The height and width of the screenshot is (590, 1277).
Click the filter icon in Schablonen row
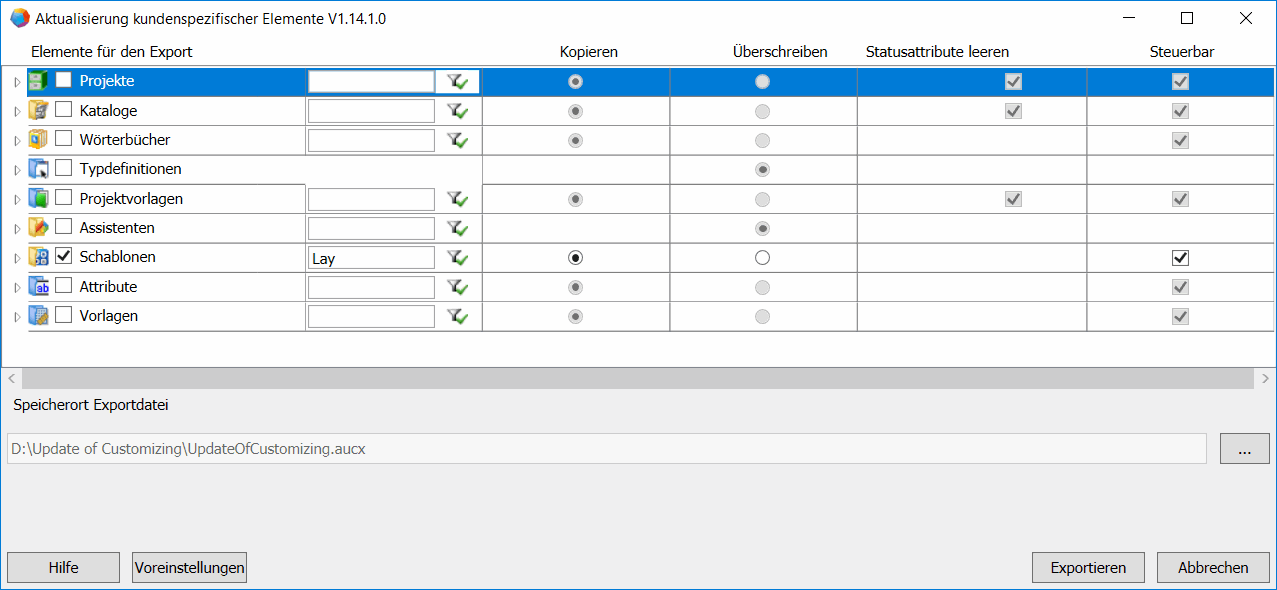[458, 258]
